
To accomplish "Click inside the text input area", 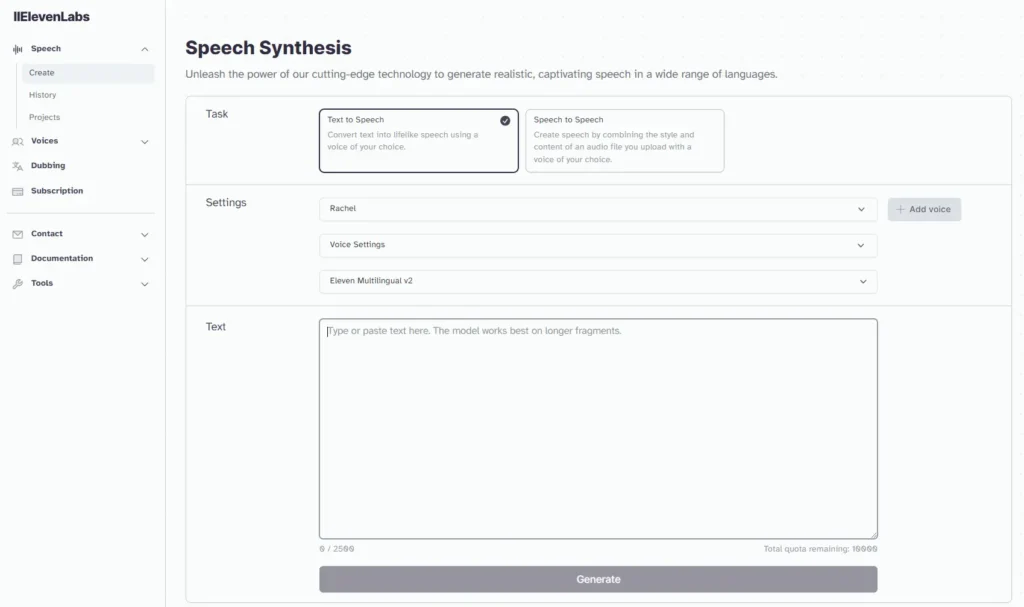I will [x=597, y=430].
